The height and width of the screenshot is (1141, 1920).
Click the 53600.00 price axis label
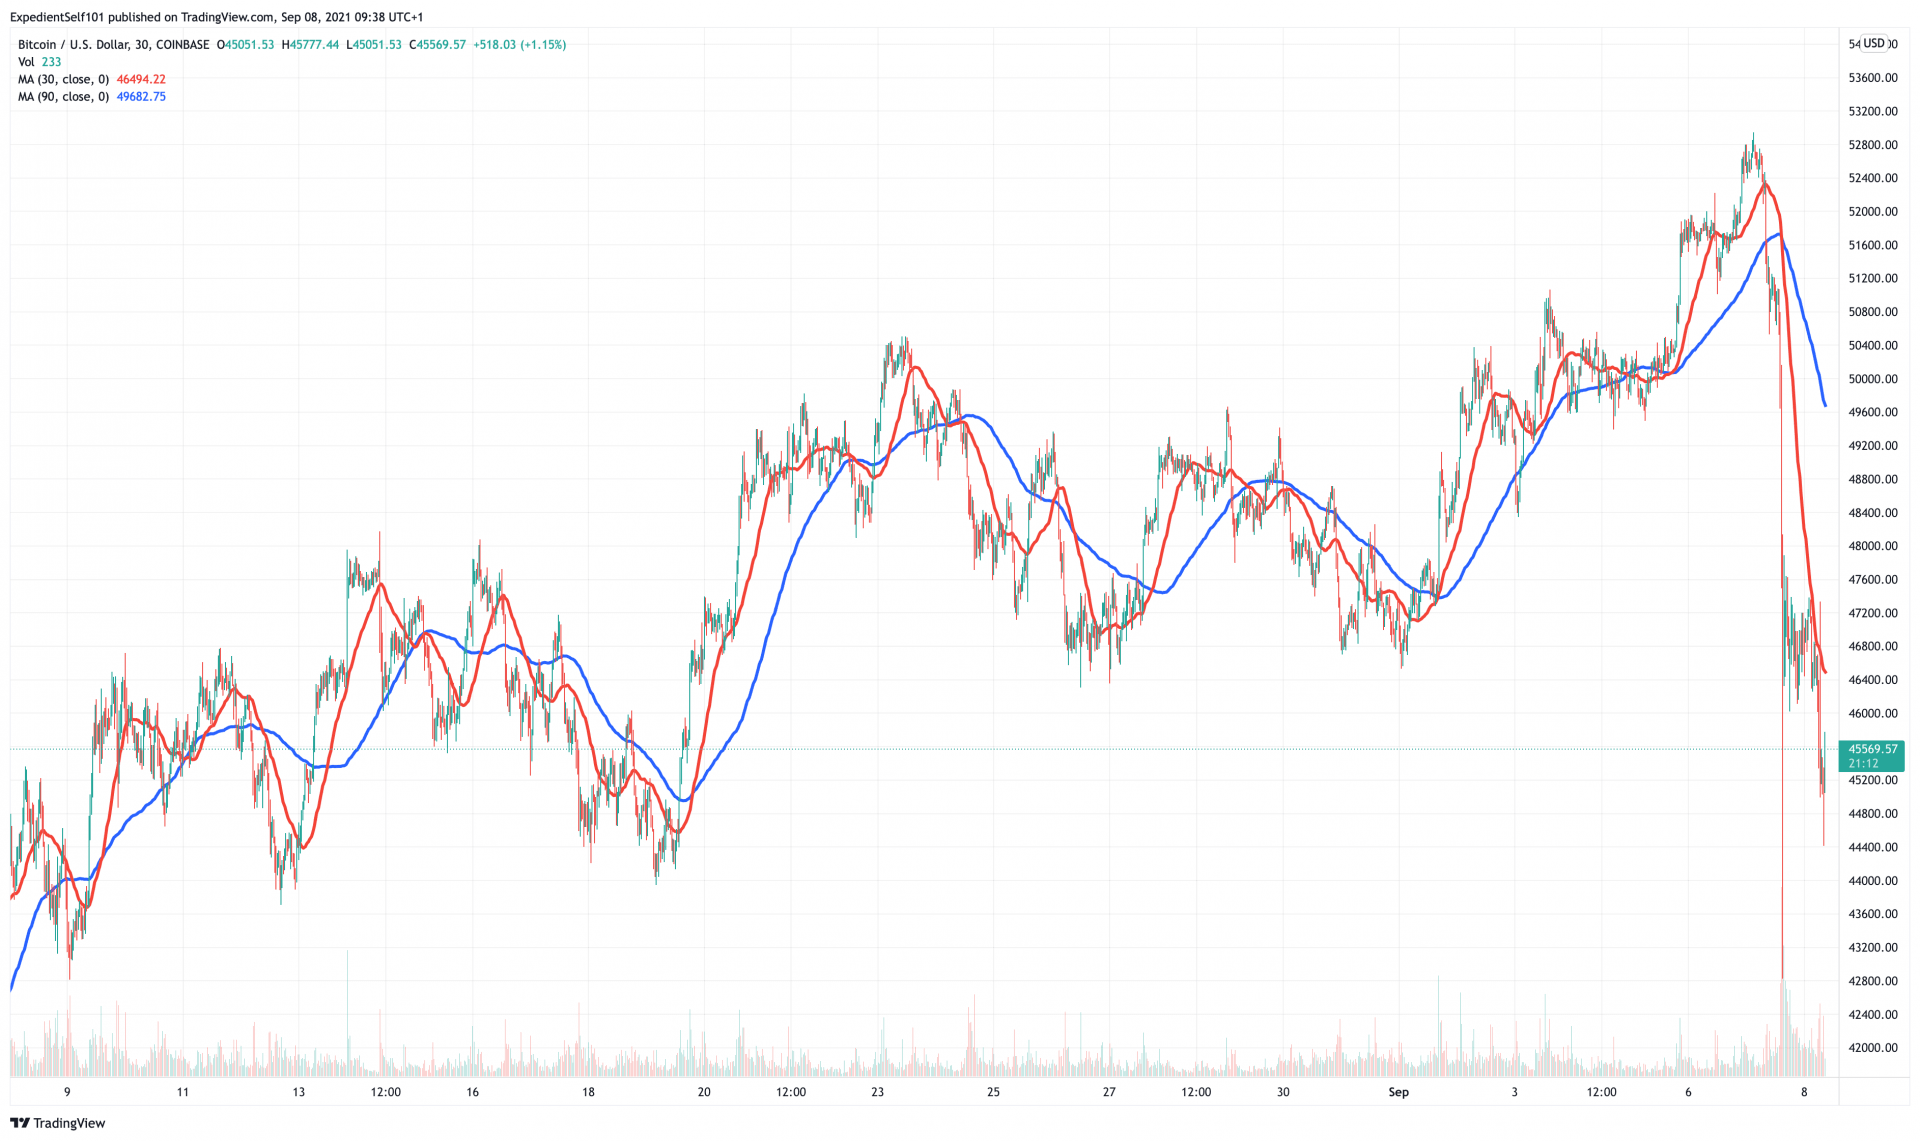tap(1872, 78)
